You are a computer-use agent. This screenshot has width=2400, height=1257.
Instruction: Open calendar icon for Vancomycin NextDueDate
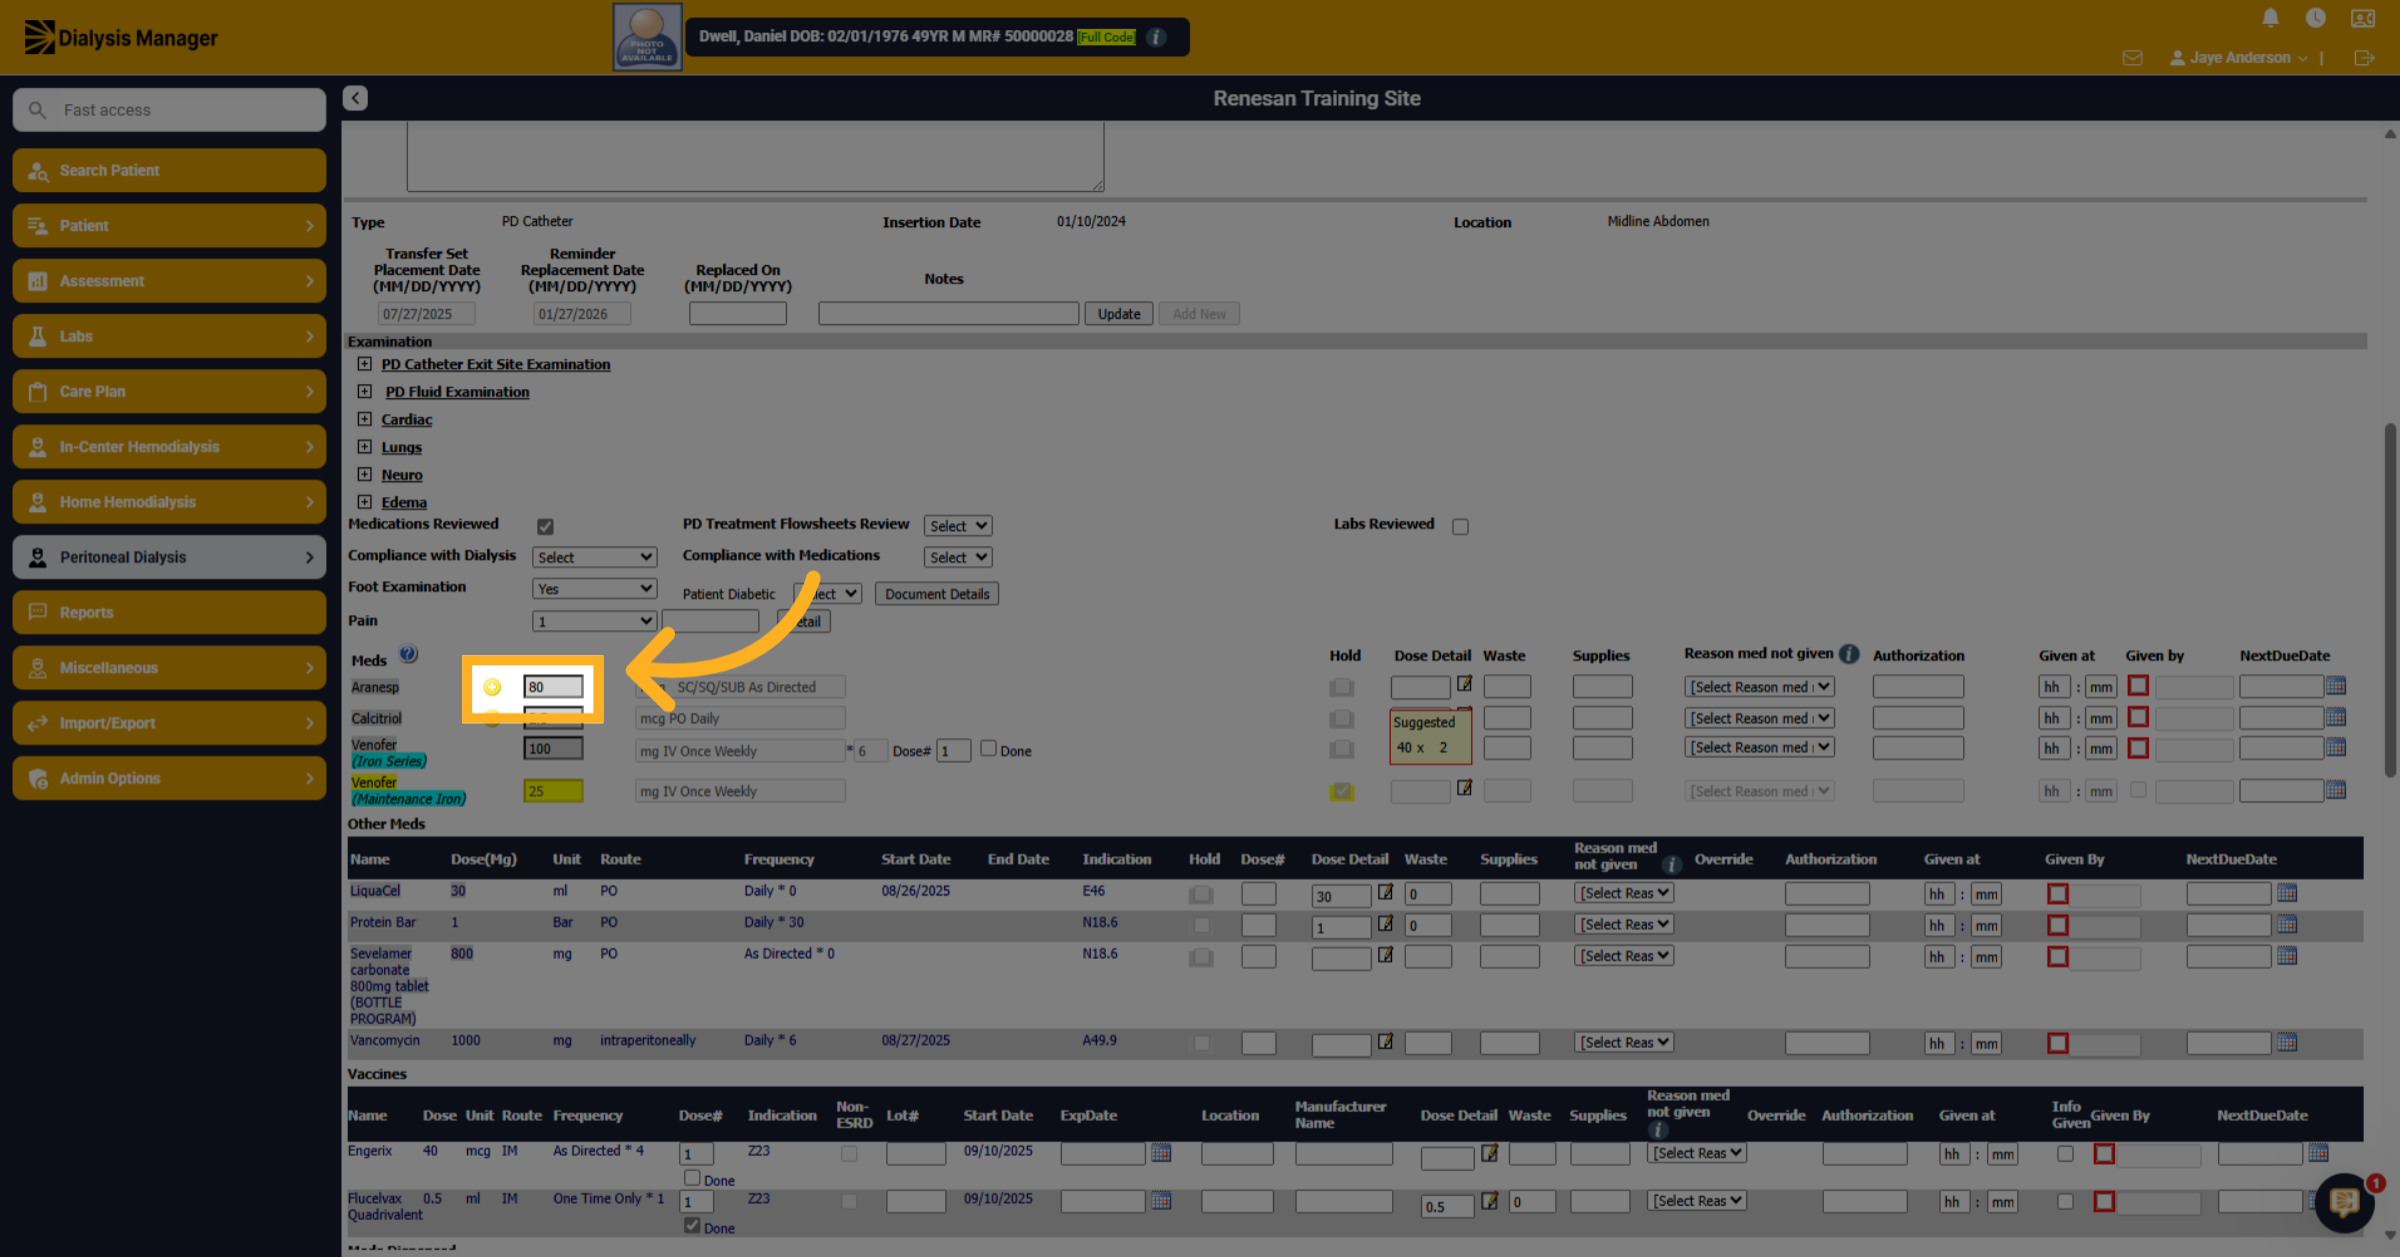[x=2287, y=1043]
